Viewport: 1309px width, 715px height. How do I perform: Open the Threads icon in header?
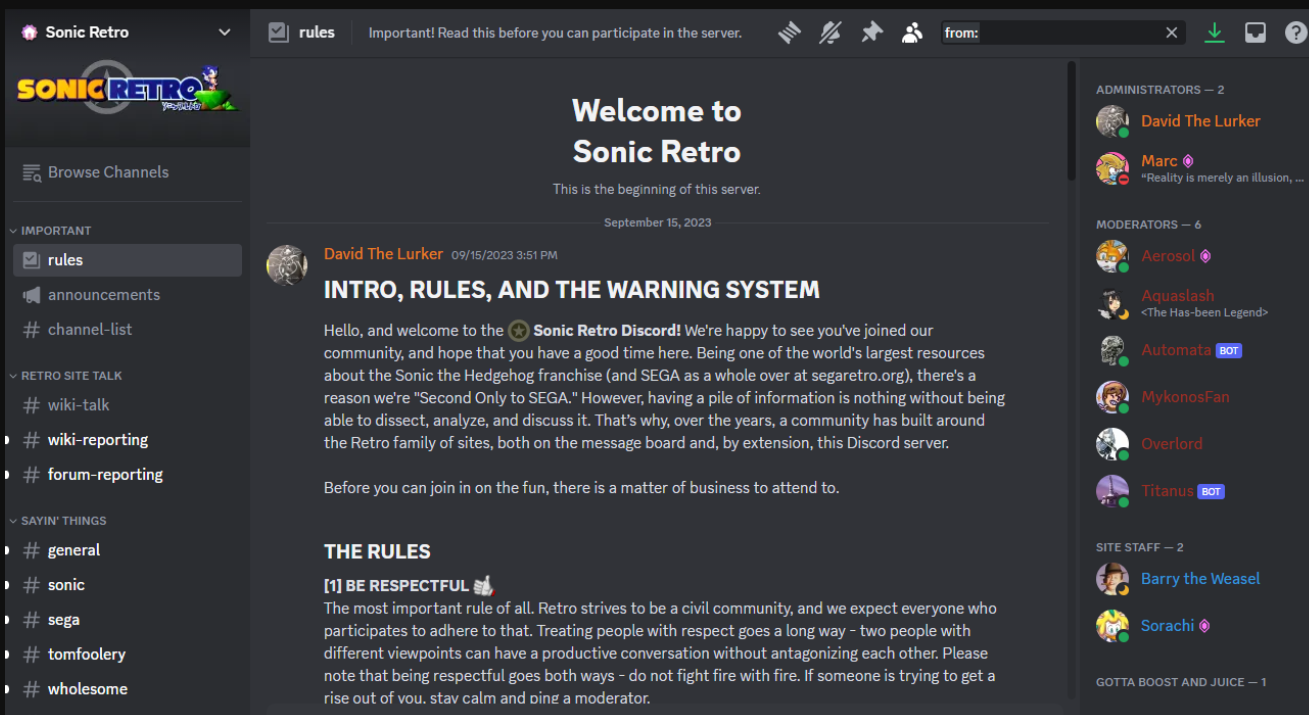pyautogui.click(x=790, y=33)
